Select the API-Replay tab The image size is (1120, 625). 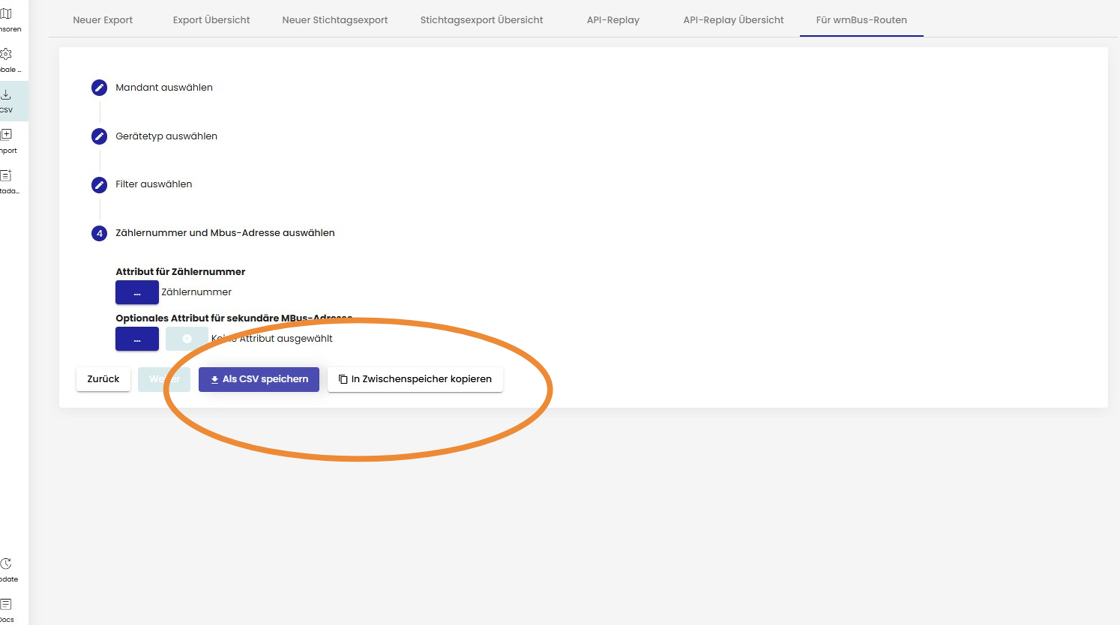tap(613, 20)
